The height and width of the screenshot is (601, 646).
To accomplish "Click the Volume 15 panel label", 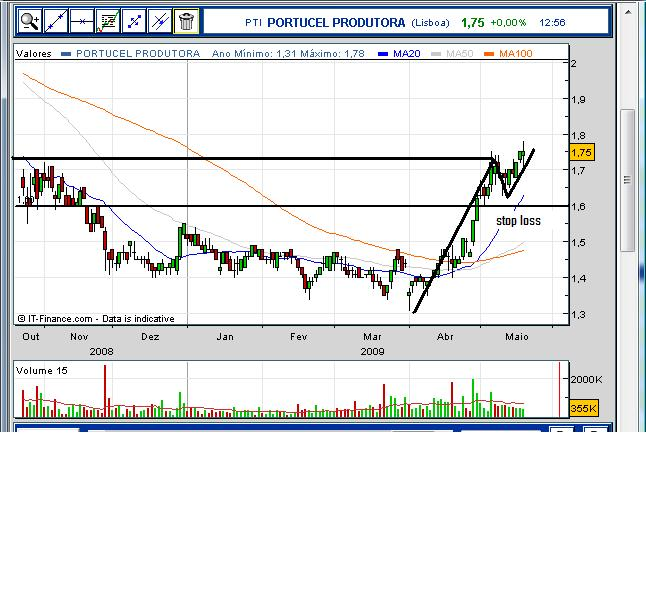I will (x=42, y=371).
